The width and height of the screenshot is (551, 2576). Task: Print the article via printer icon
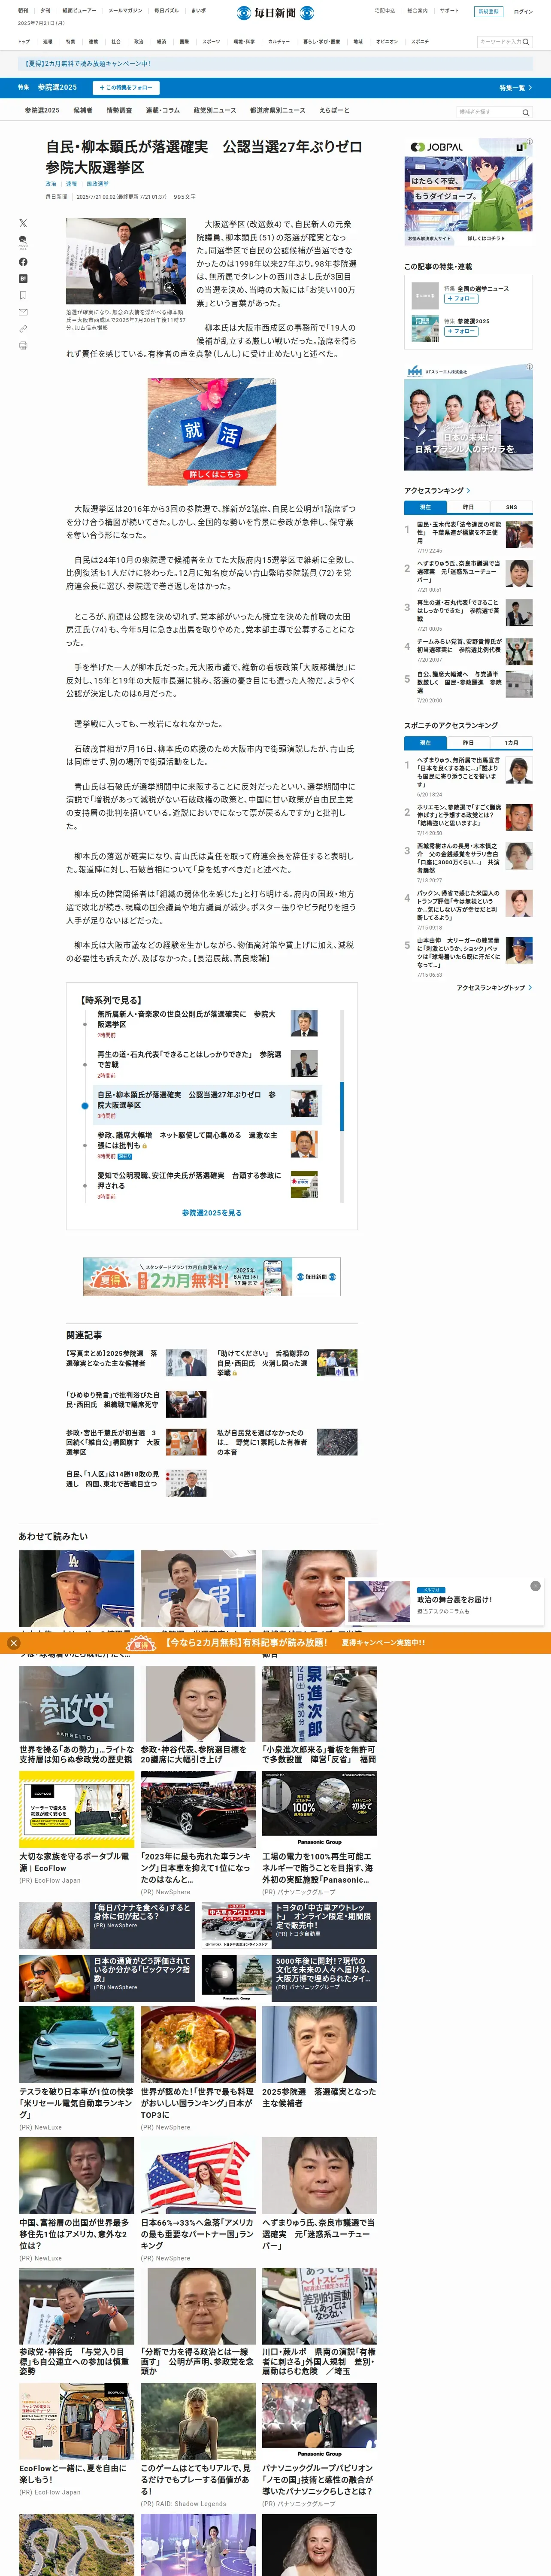click(x=23, y=346)
